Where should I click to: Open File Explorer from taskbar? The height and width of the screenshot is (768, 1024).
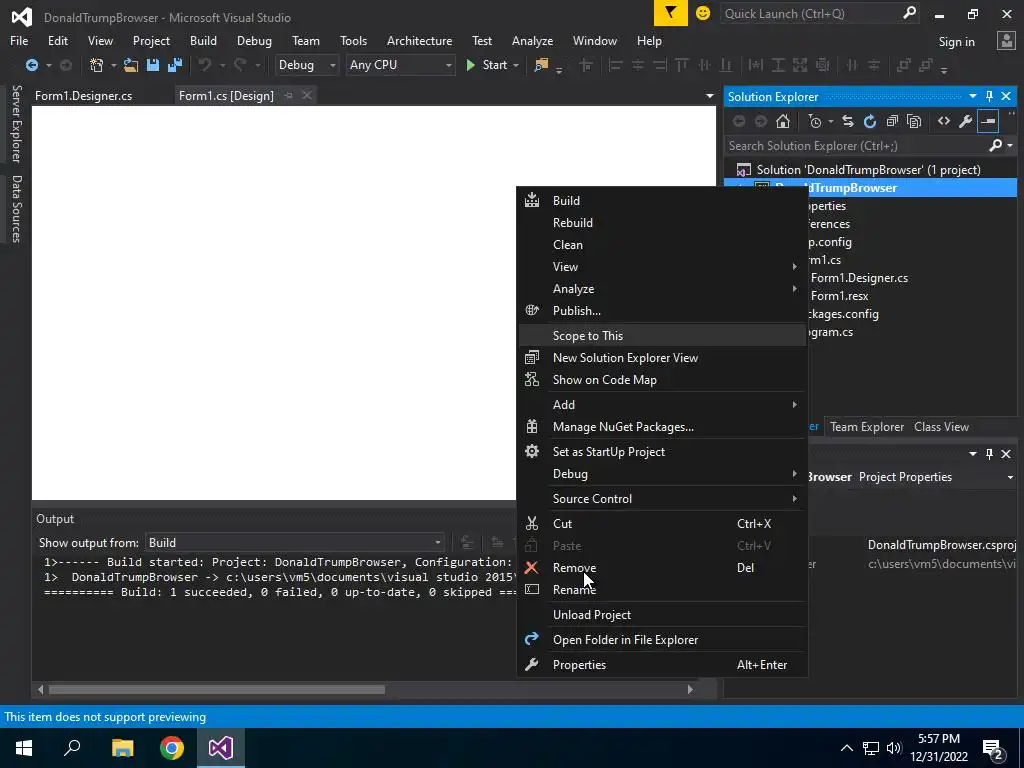pos(122,748)
